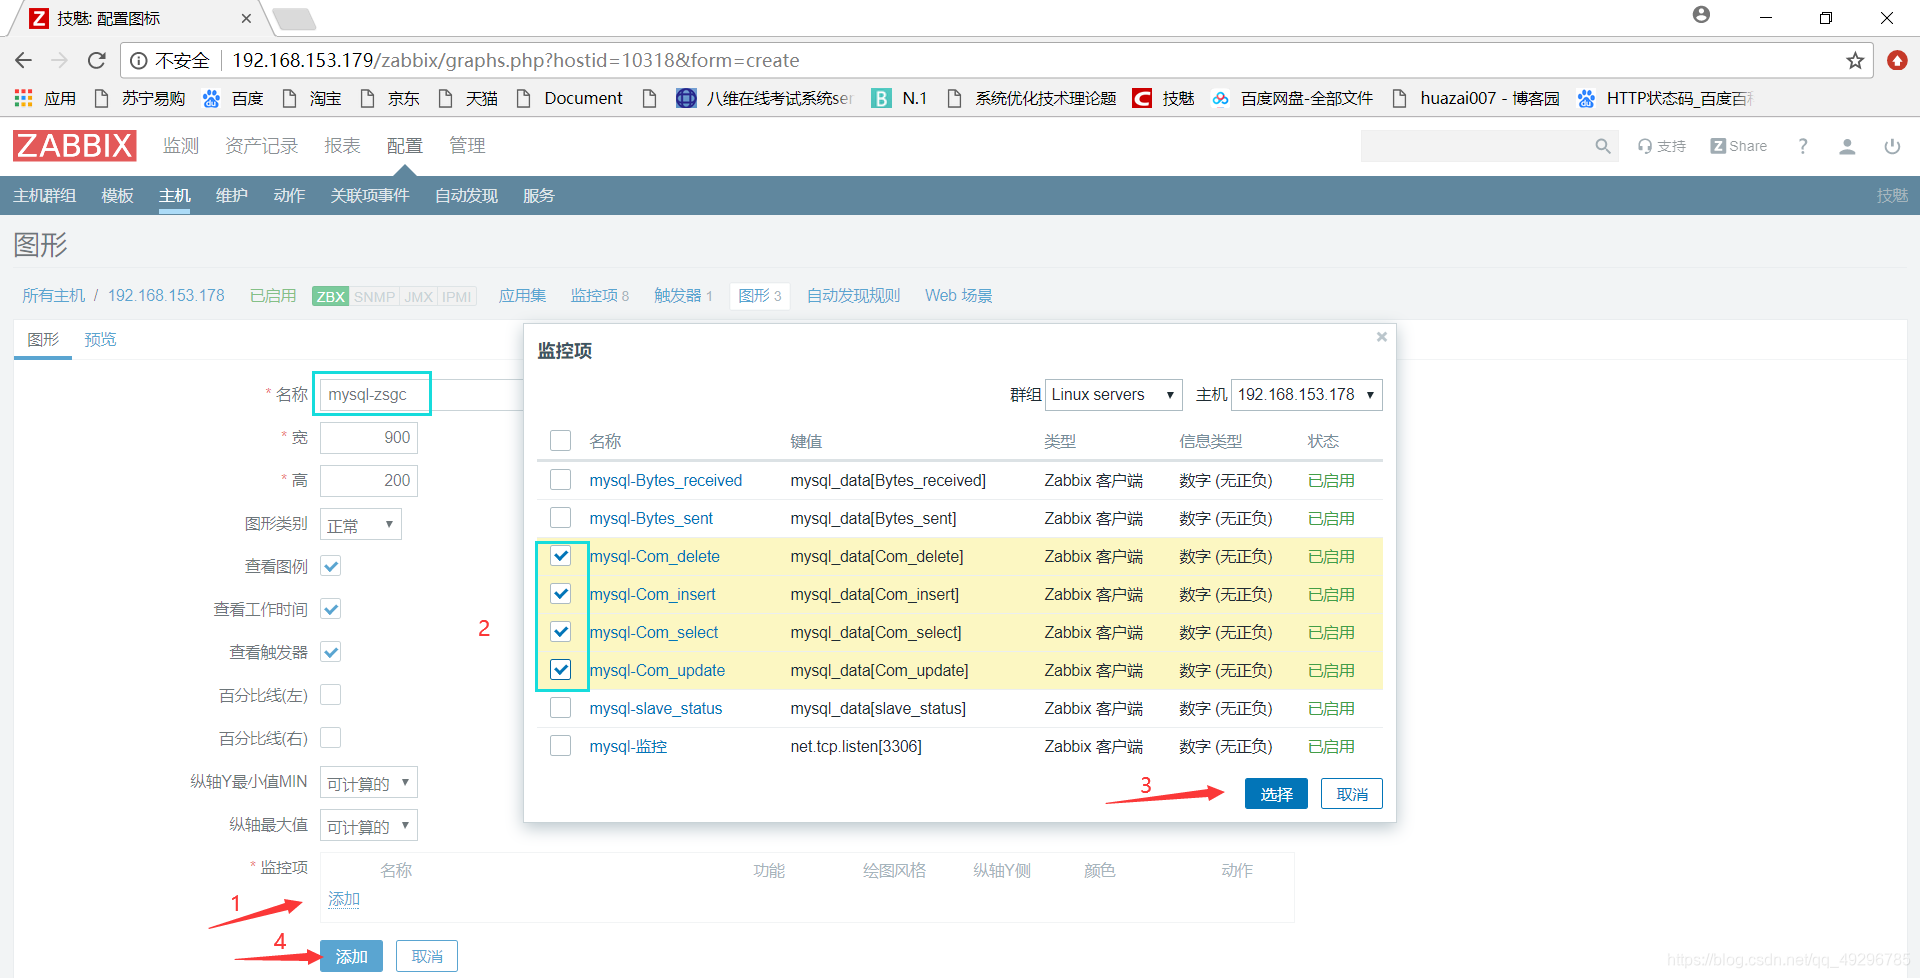Go to 自动发现 submenu
This screenshot has height=978, width=1920.
pos(466,196)
